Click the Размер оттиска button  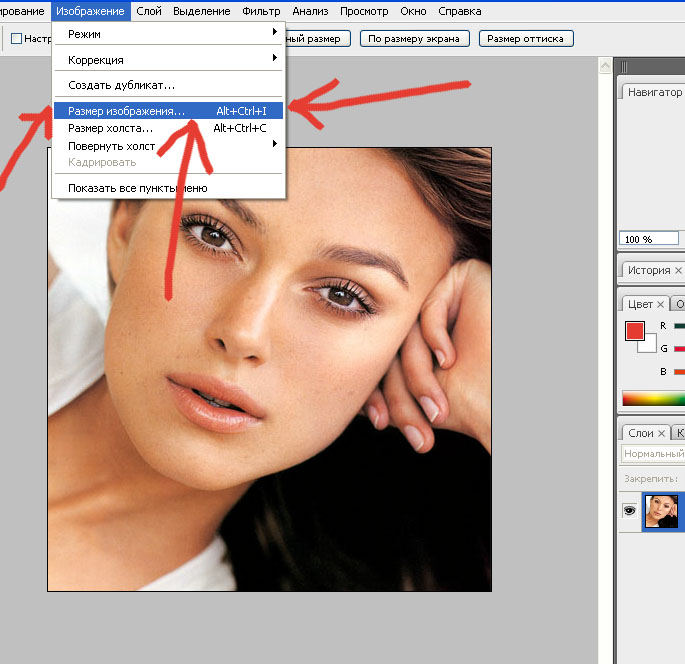coord(526,38)
